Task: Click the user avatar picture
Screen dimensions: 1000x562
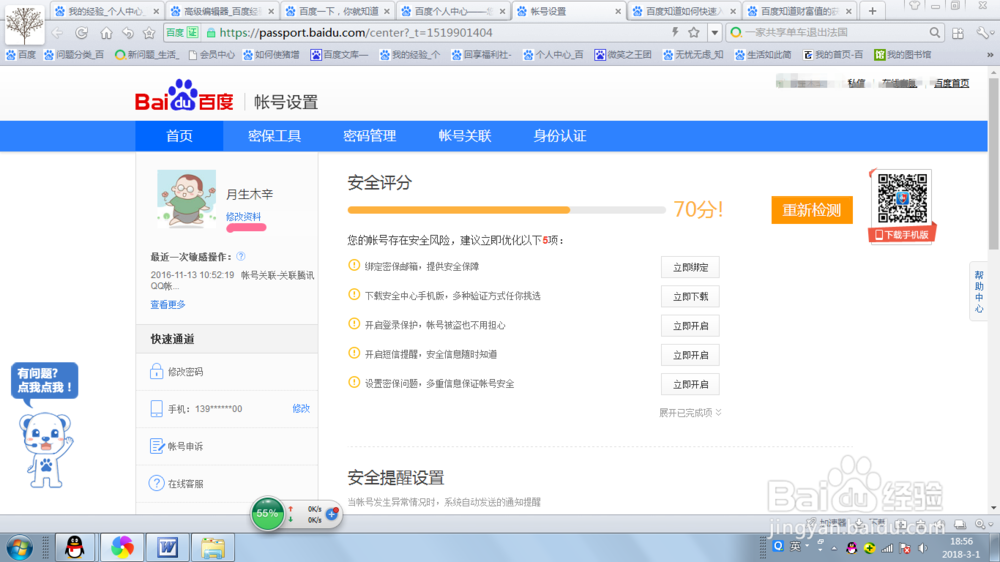Action: click(x=186, y=198)
